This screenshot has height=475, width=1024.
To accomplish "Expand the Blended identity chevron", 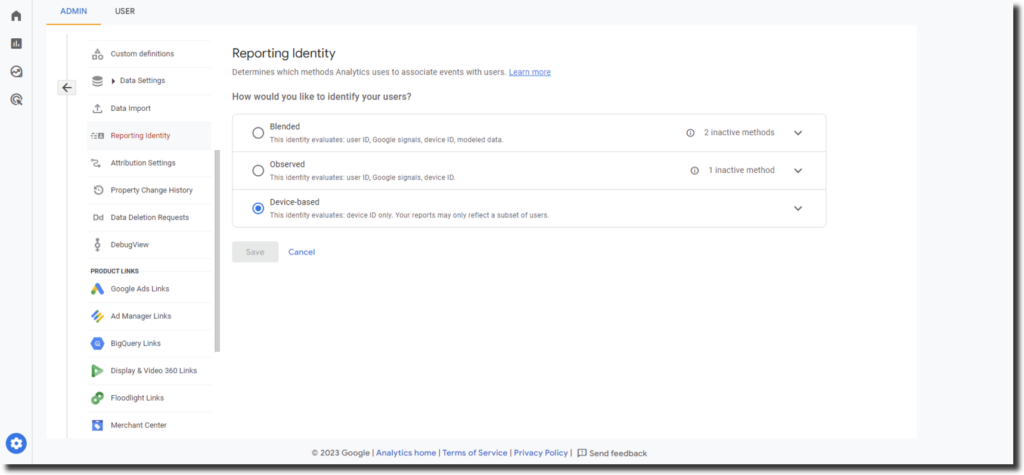I will click(797, 132).
